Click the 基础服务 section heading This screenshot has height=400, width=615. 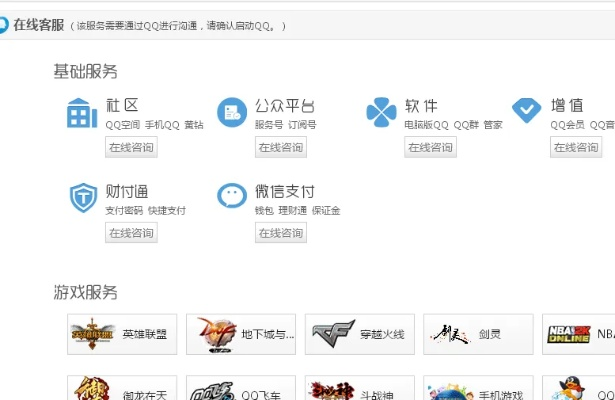tap(86, 71)
